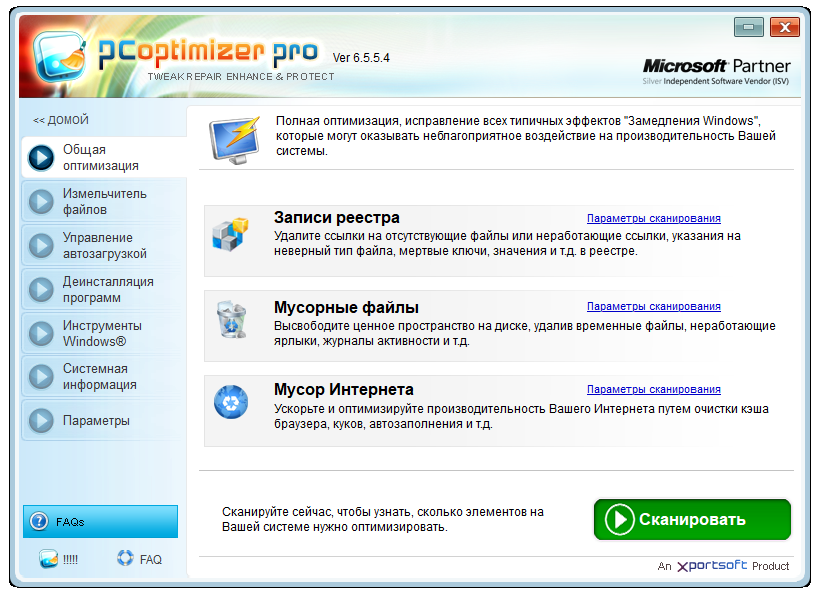Viewport: 817px width, 591px height.
Task: Open Инструменты Windows section
Action: point(104,333)
